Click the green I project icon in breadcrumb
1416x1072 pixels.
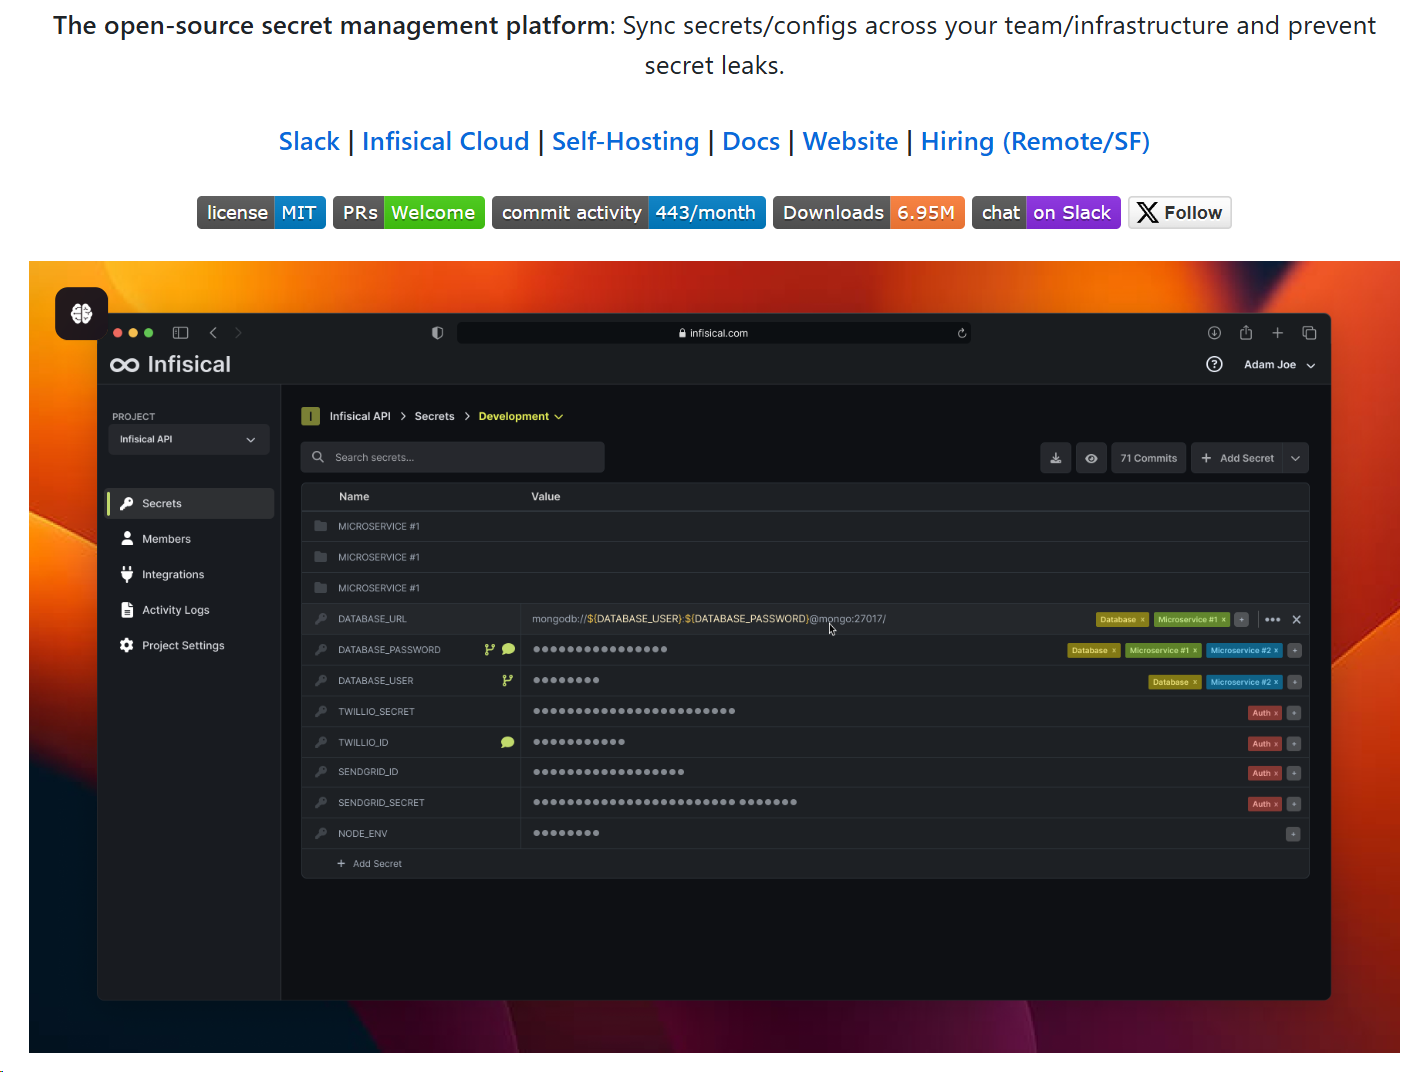pyautogui.click(x=311, y=416)
